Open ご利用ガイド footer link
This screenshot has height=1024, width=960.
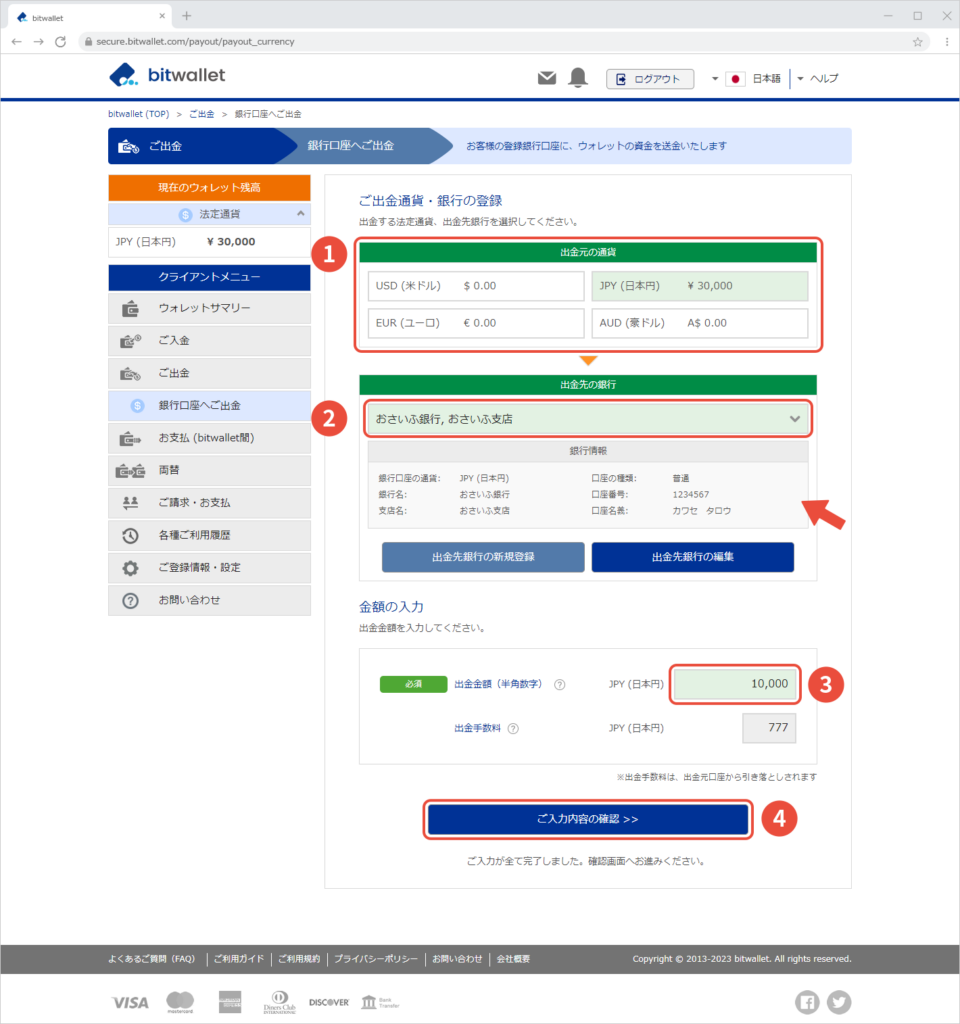click(239, 959)
